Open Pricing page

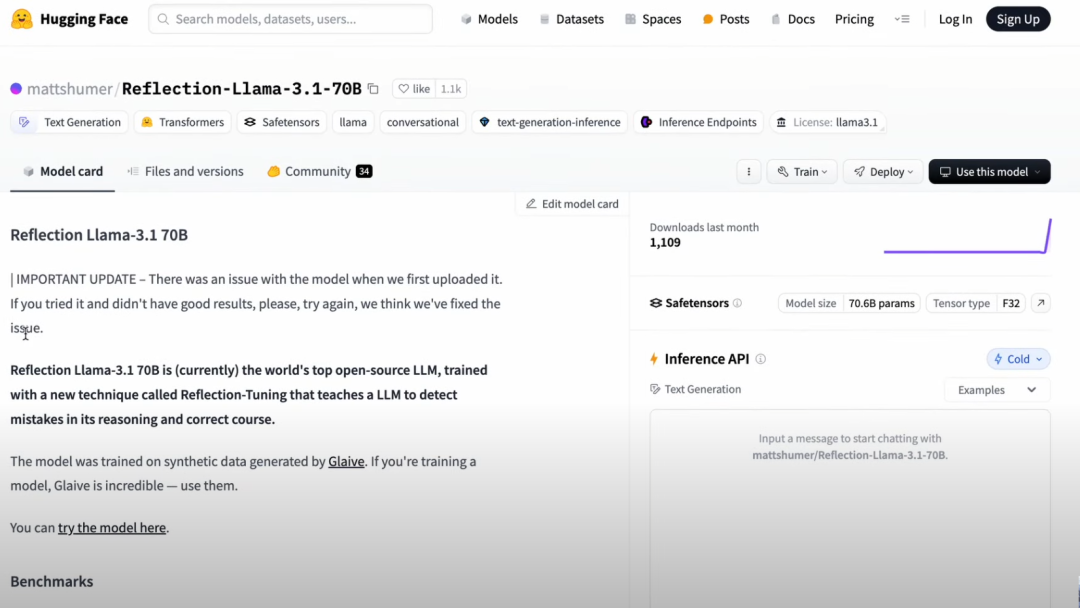854,19
